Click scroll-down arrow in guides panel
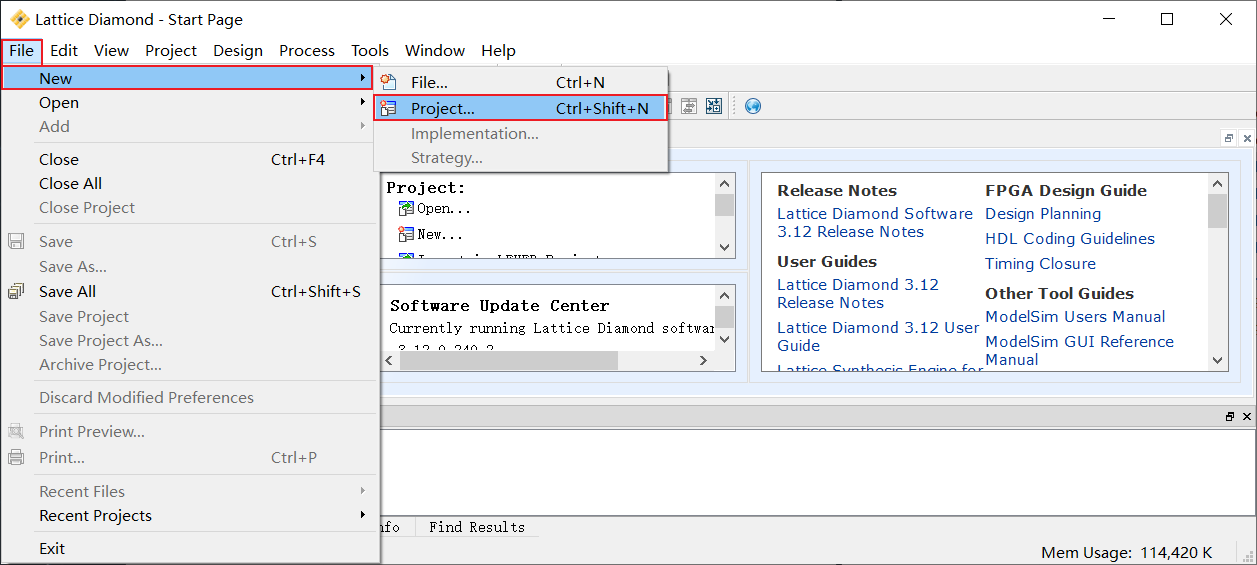The height and width of the screenshot is (565, 1257). pos(1217,361)
